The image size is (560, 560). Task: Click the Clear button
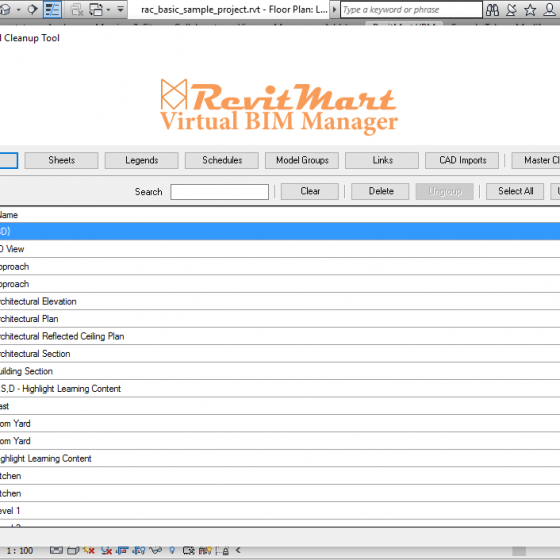pos(310,191)
